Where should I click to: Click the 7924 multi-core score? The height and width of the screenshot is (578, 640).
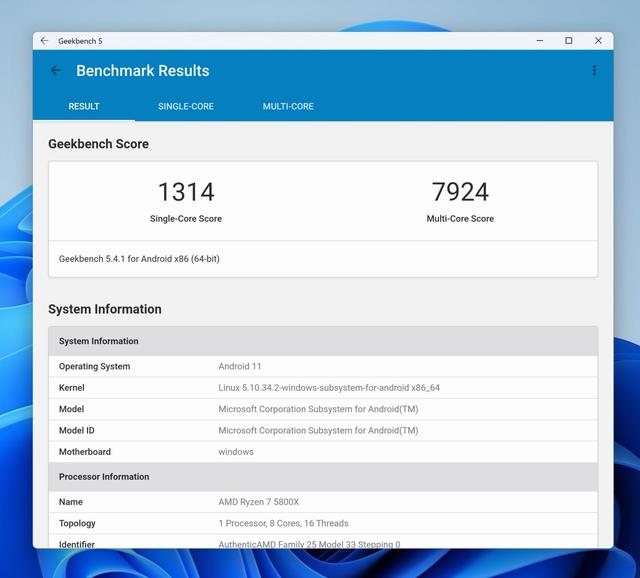460,192
